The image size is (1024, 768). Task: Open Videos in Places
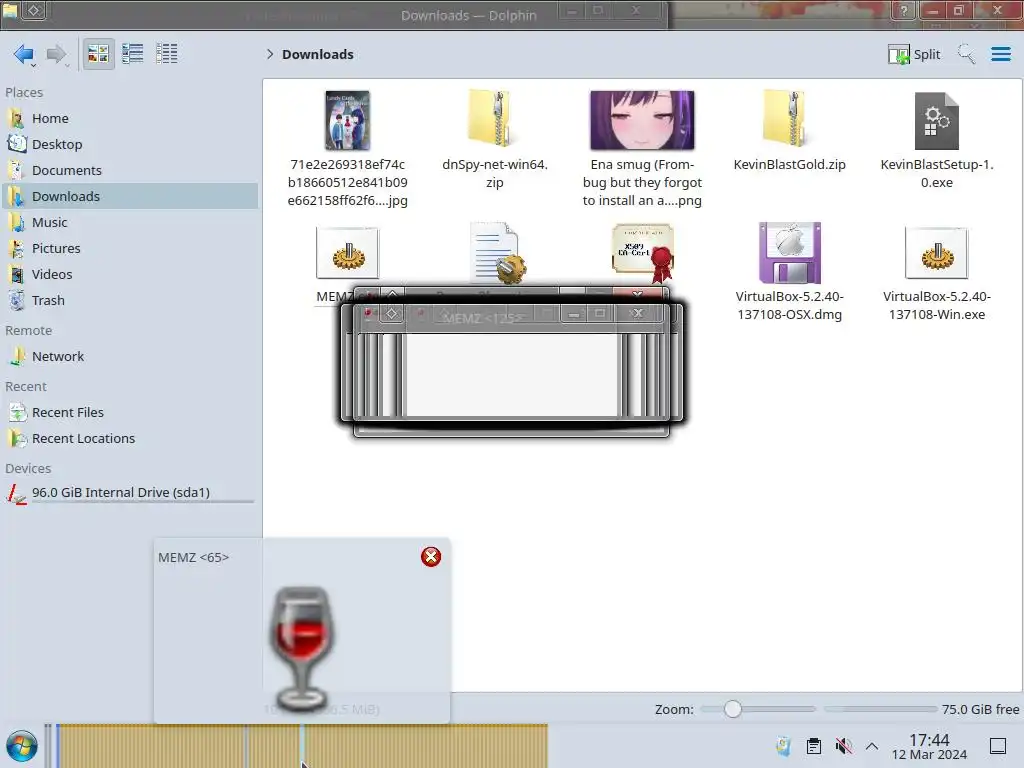coord(129,275)
